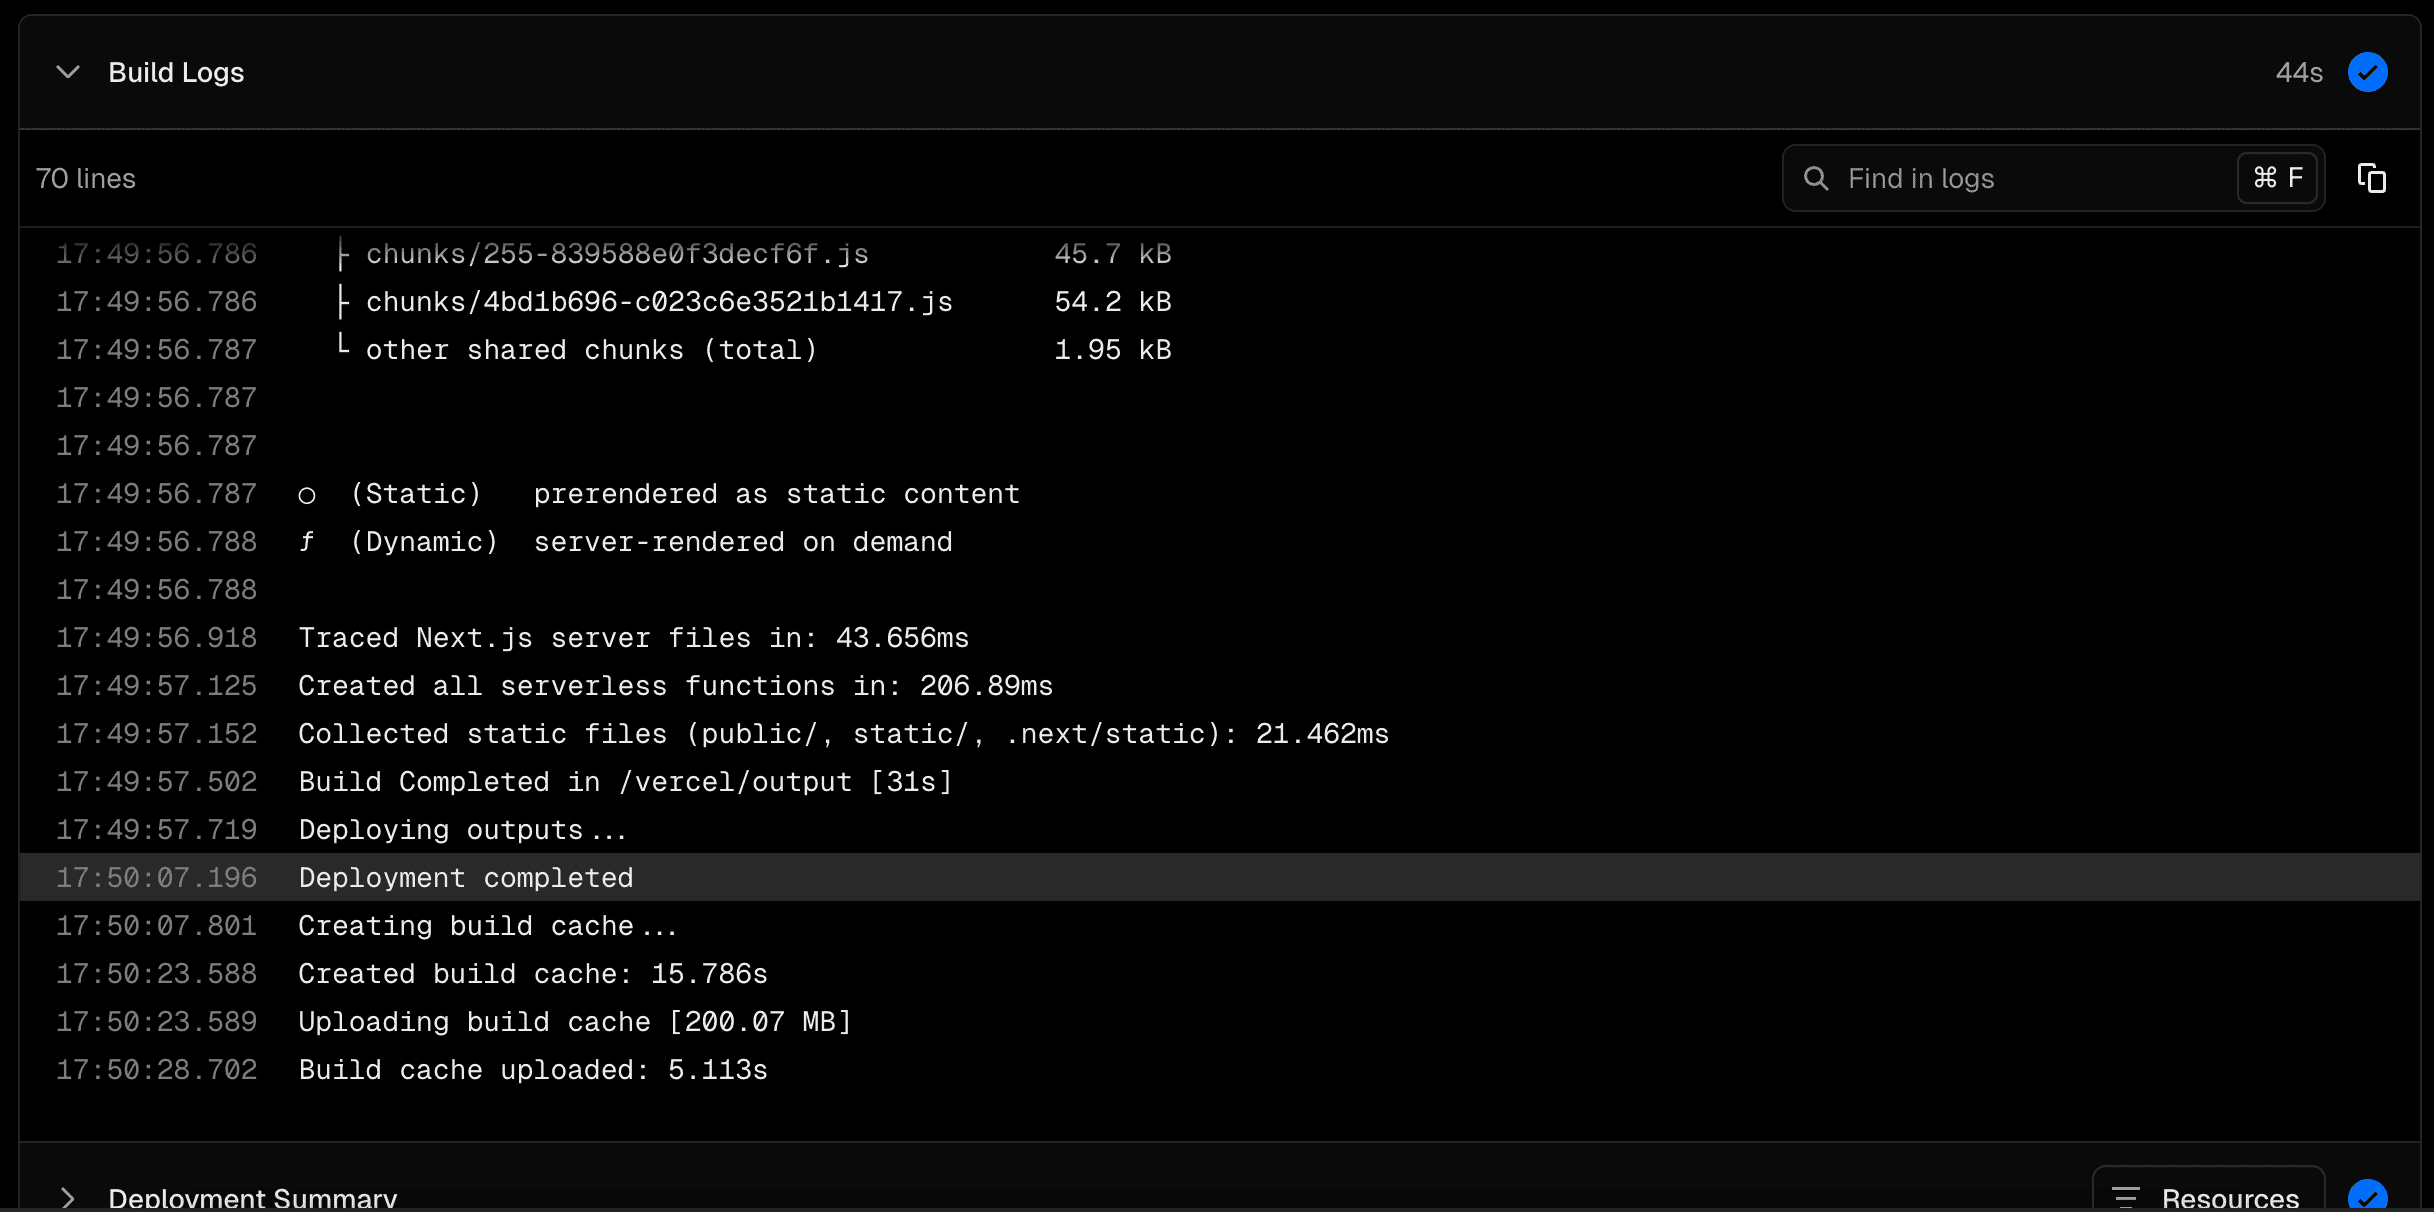Click the Build Logs header title

pyautogui.click(x=176, y=72)
